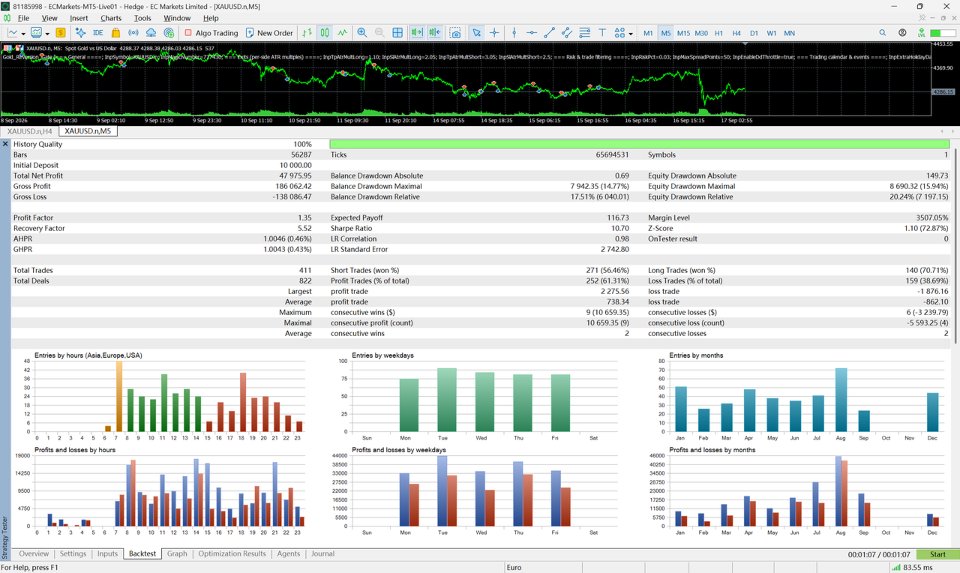Draw a vertical line

(514, 32)
